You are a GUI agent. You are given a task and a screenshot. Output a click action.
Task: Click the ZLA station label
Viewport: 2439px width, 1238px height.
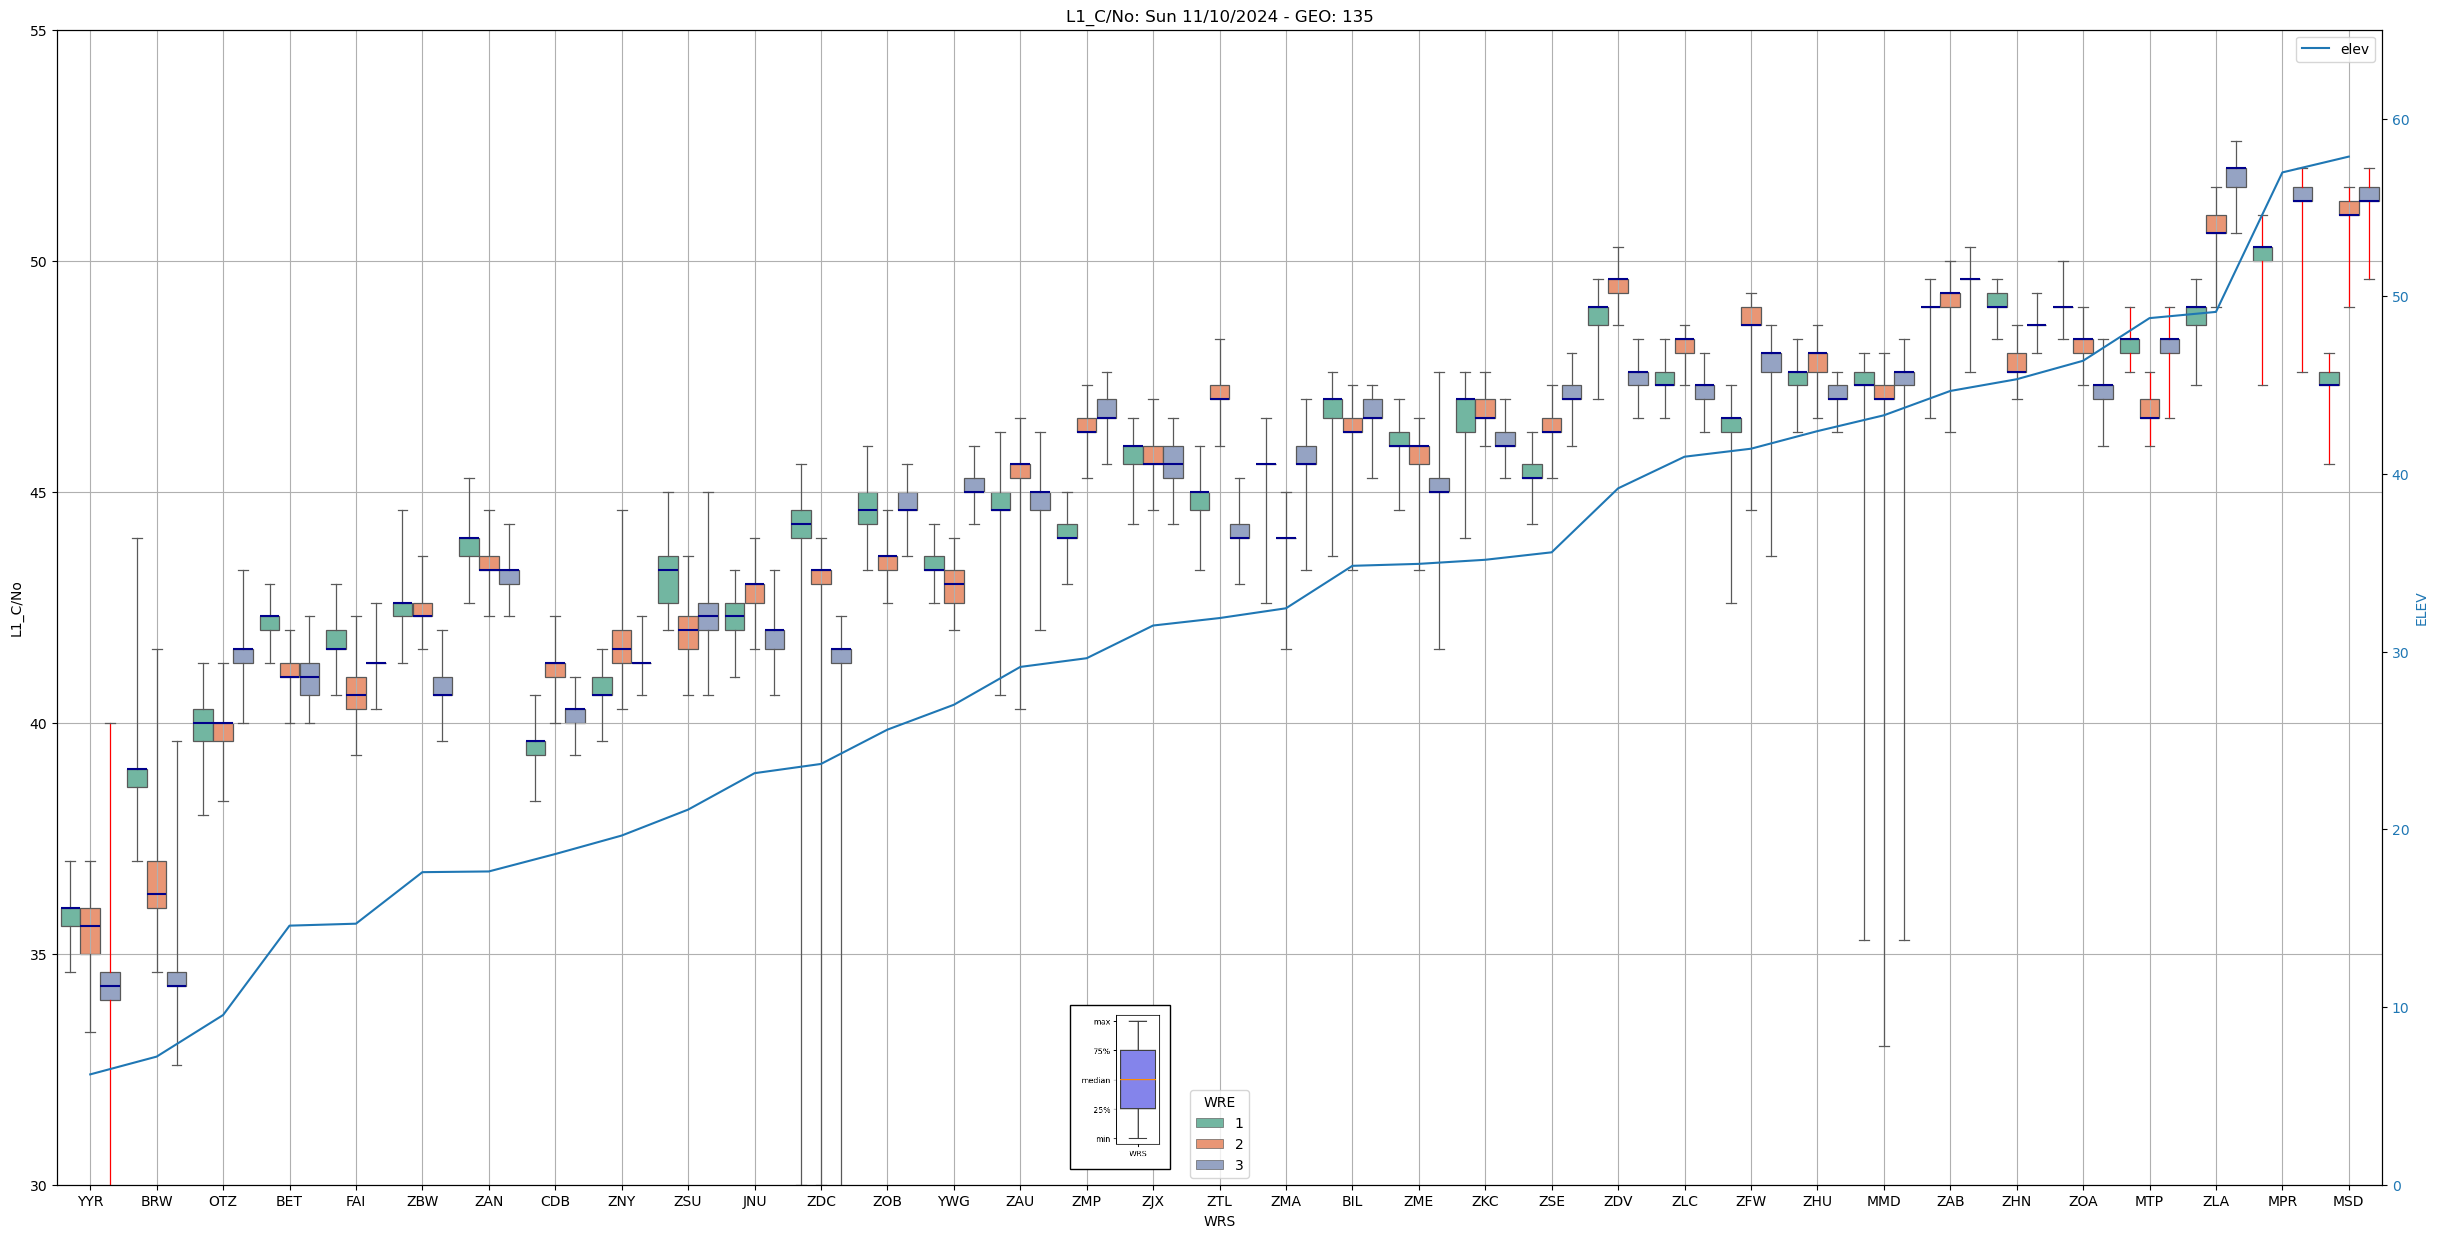(x=2215, y=1201)
